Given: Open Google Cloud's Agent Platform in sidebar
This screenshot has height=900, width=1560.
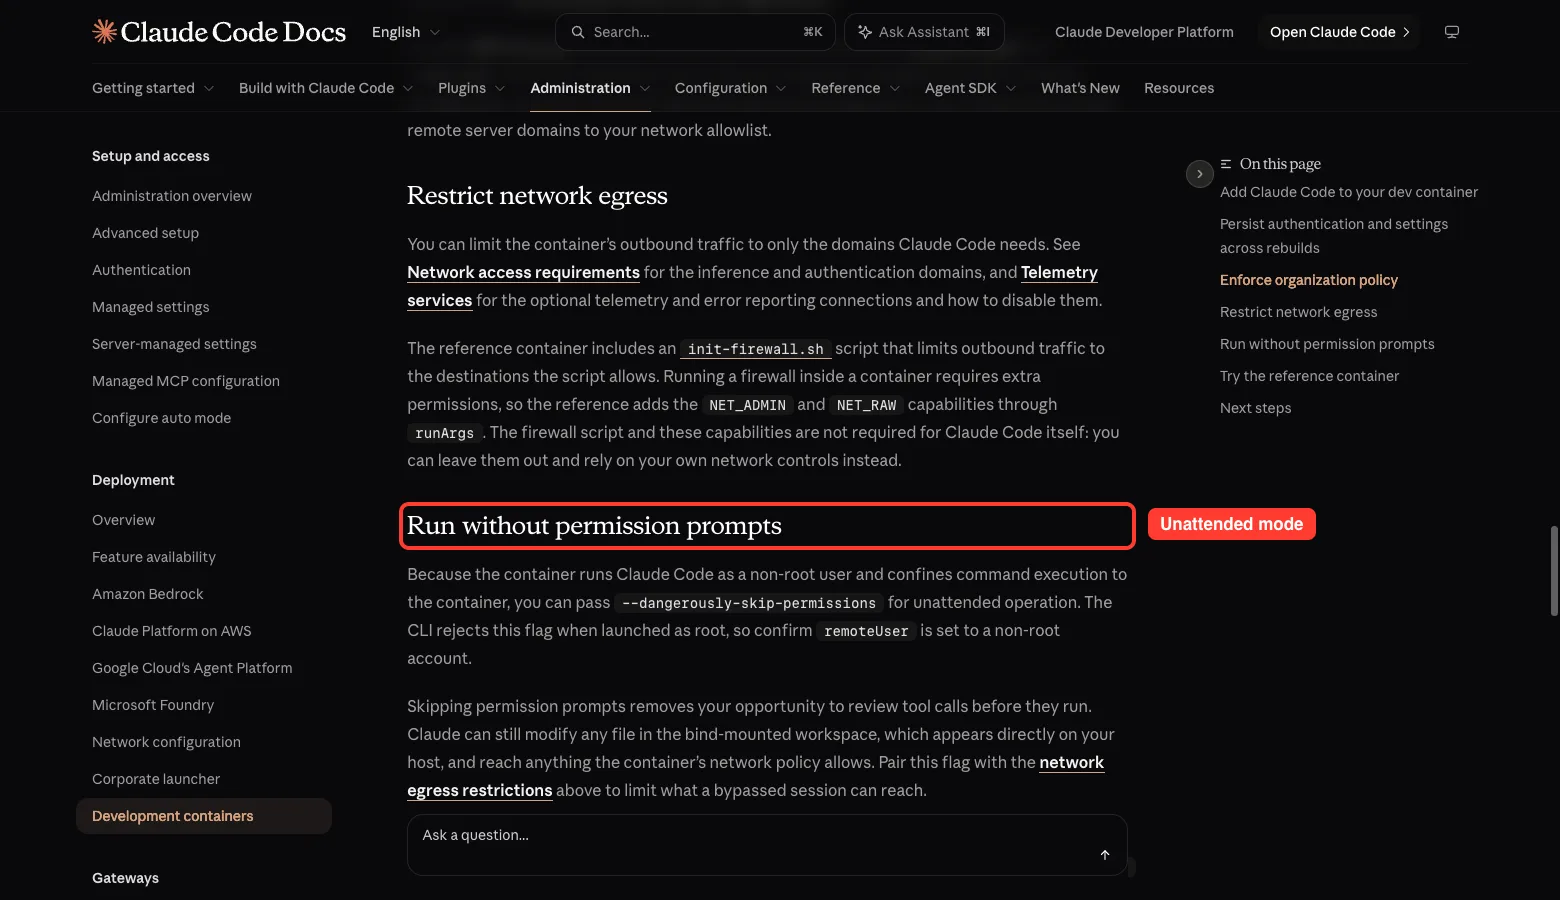Looking at the screenshot, I should [x=192, y=668].
